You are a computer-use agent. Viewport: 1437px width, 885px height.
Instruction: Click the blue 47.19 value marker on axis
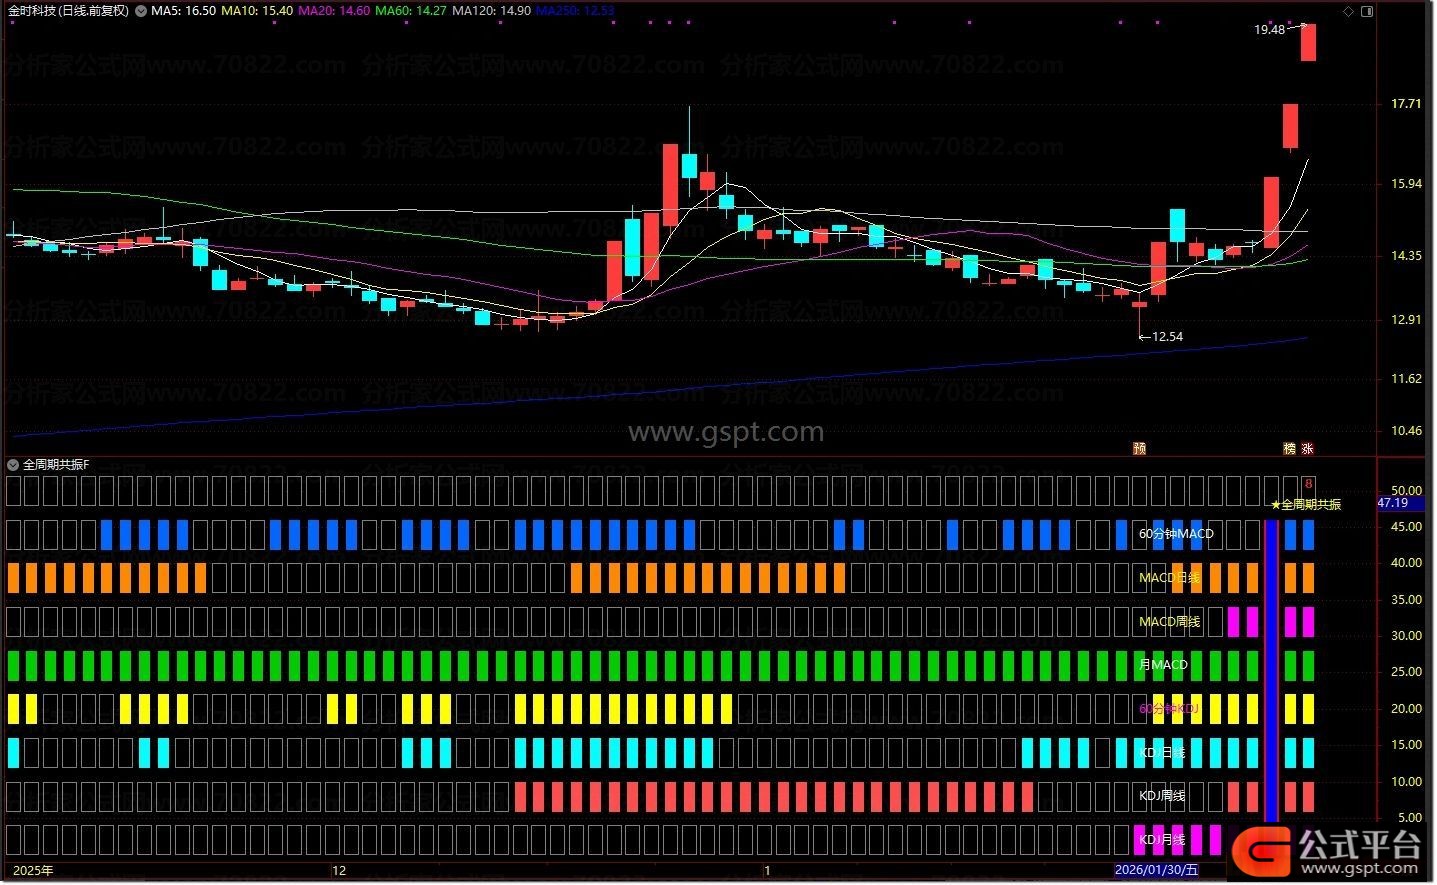pos(1393,503)
